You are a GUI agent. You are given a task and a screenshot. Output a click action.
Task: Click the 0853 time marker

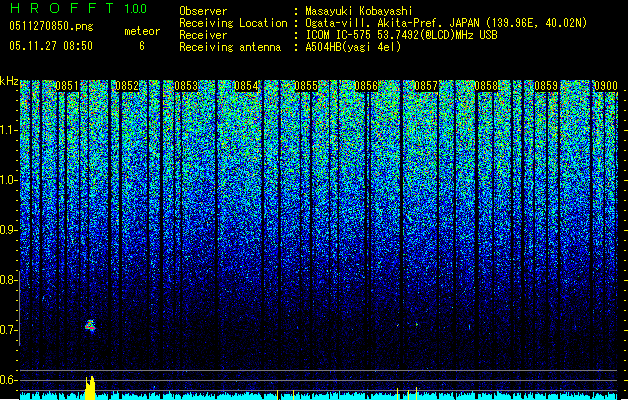tap(187, 86)
